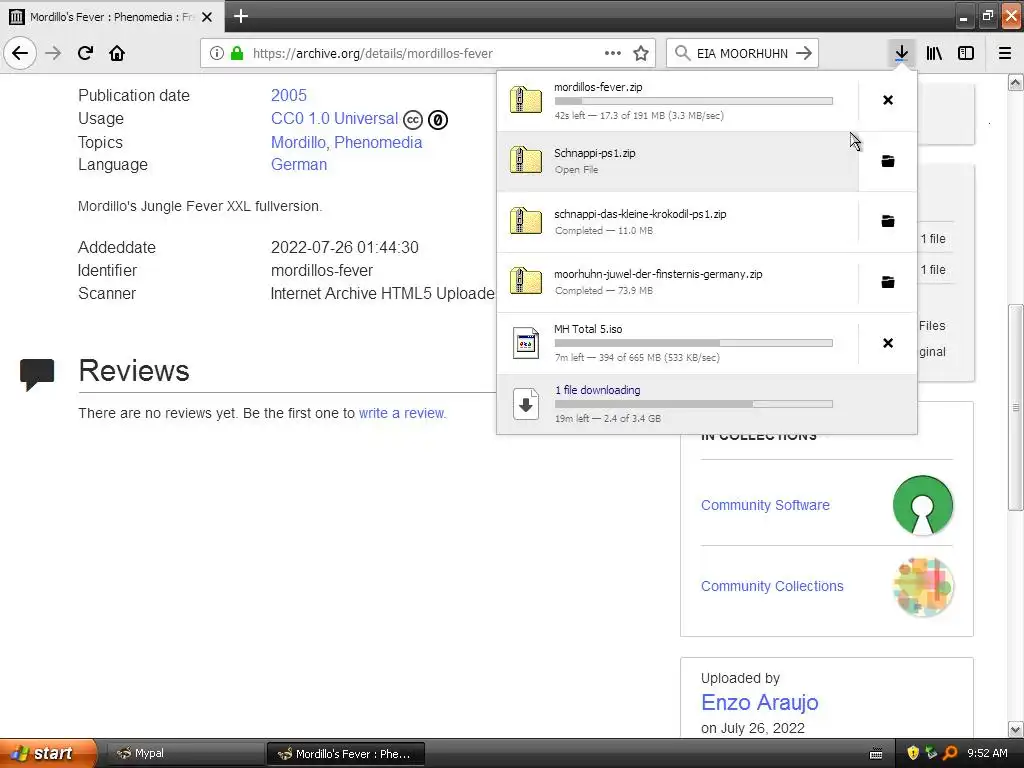Screen dimensions: 1024x768
Task: Click the security shield tray icon
Action: click(x=913, y=753)
